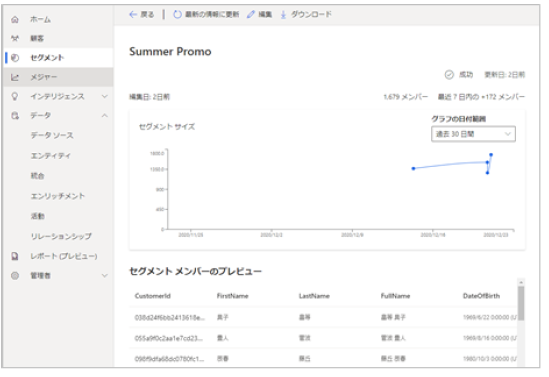Viewport: 549px width, 377px height.
Task: Click the 1,679 メンバー count text
Action: coord(406,97)
